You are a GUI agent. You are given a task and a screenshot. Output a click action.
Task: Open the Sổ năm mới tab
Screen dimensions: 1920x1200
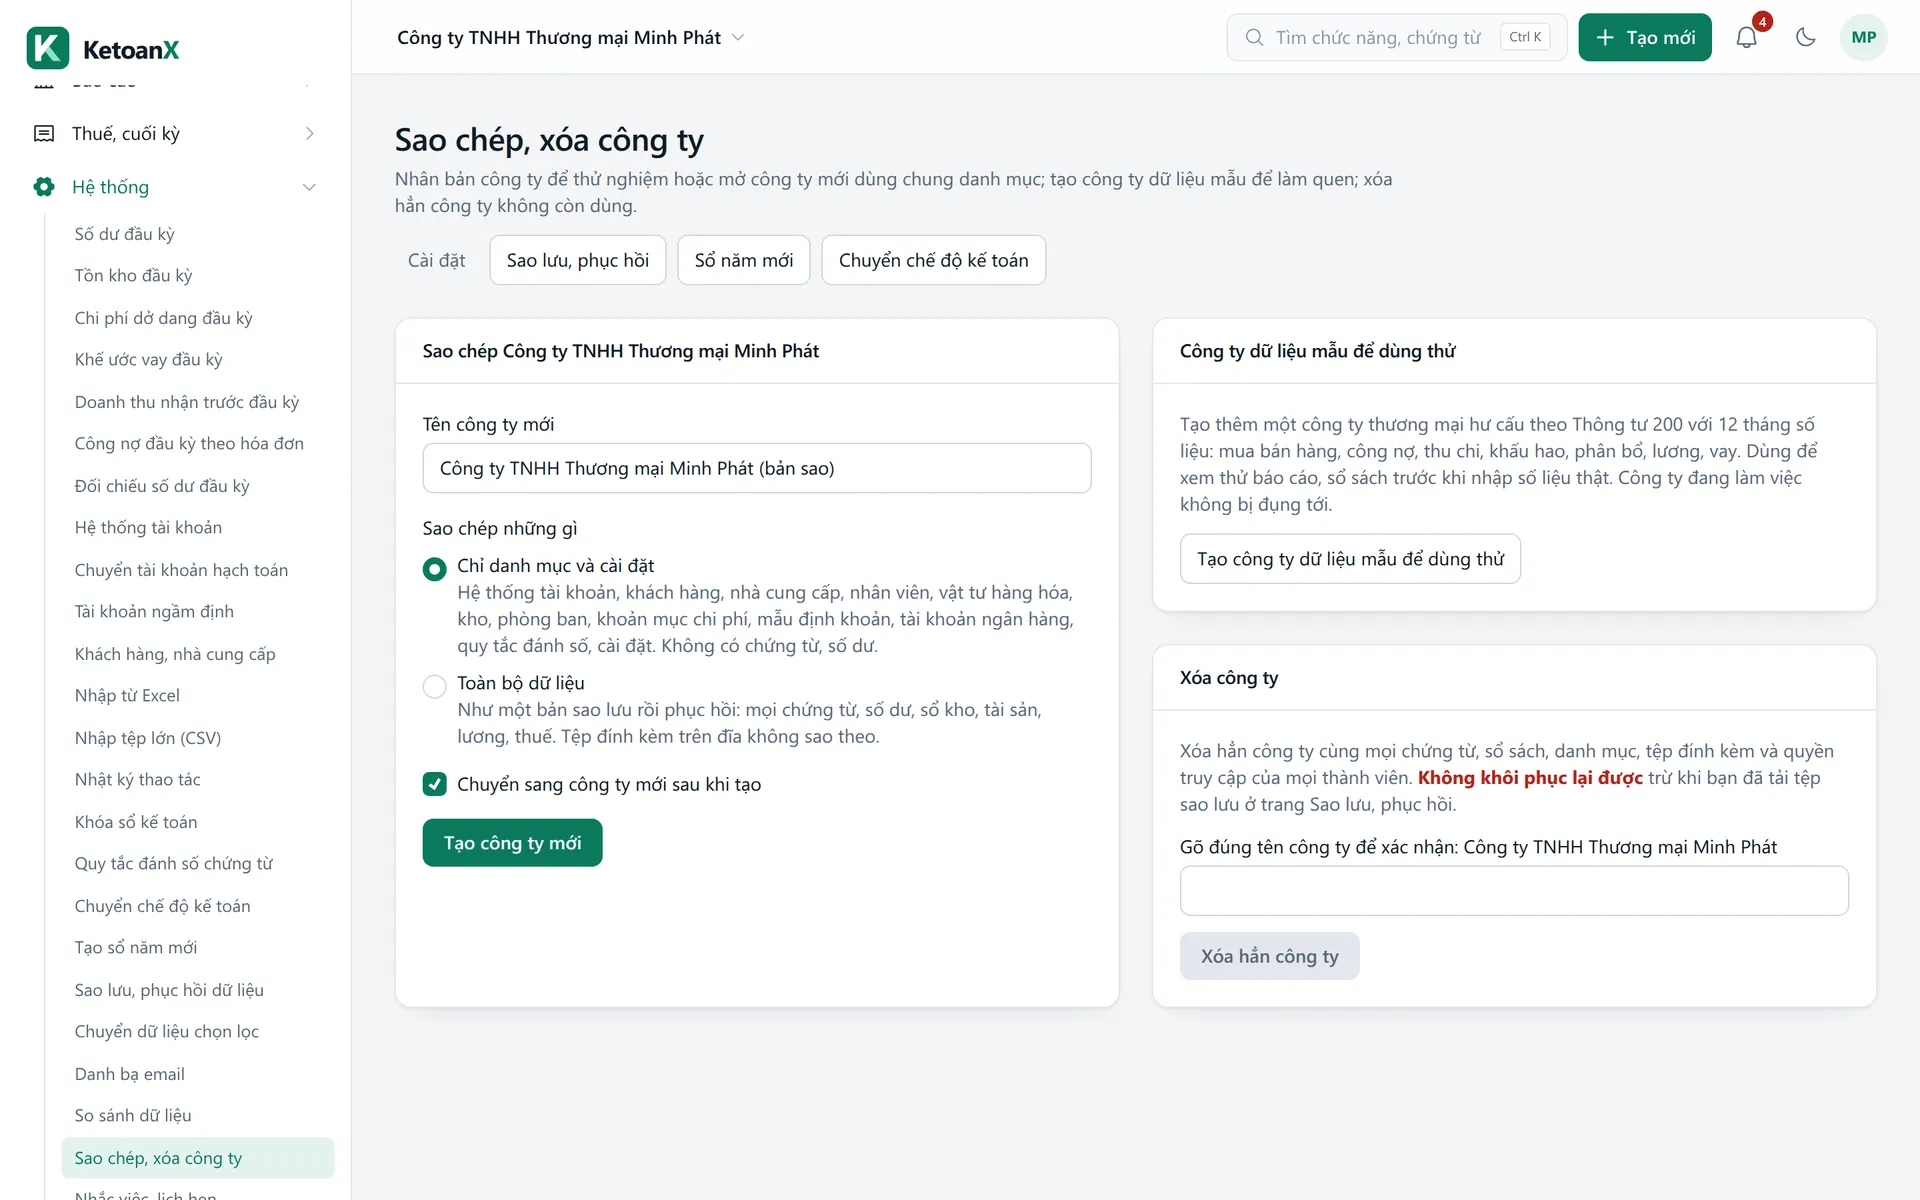point(744,260)
